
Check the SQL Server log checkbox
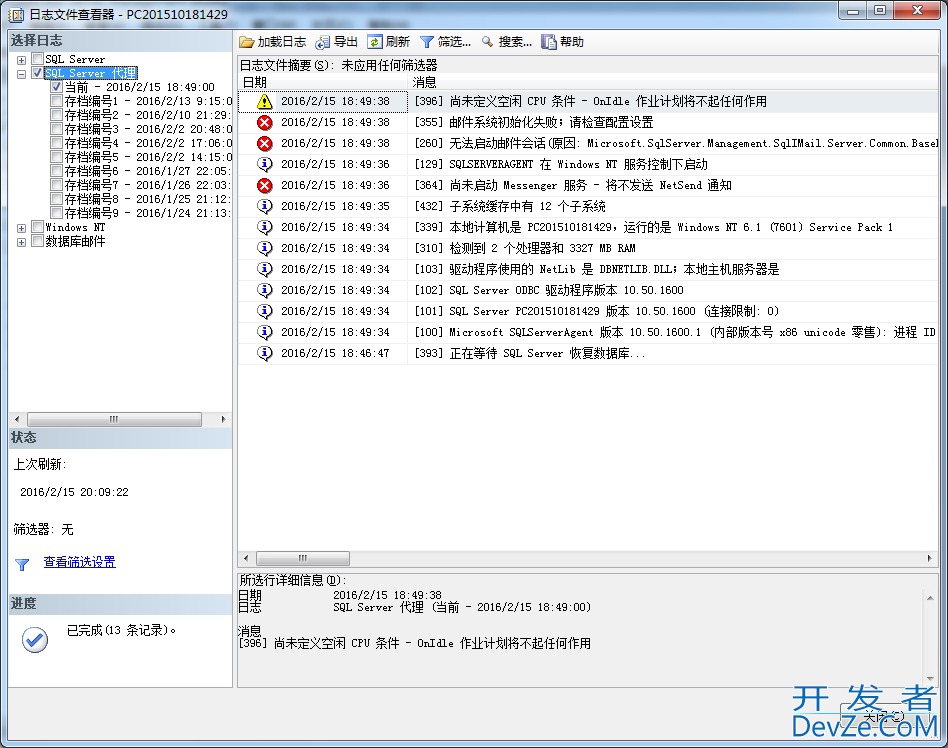click(x=37, y=59)
